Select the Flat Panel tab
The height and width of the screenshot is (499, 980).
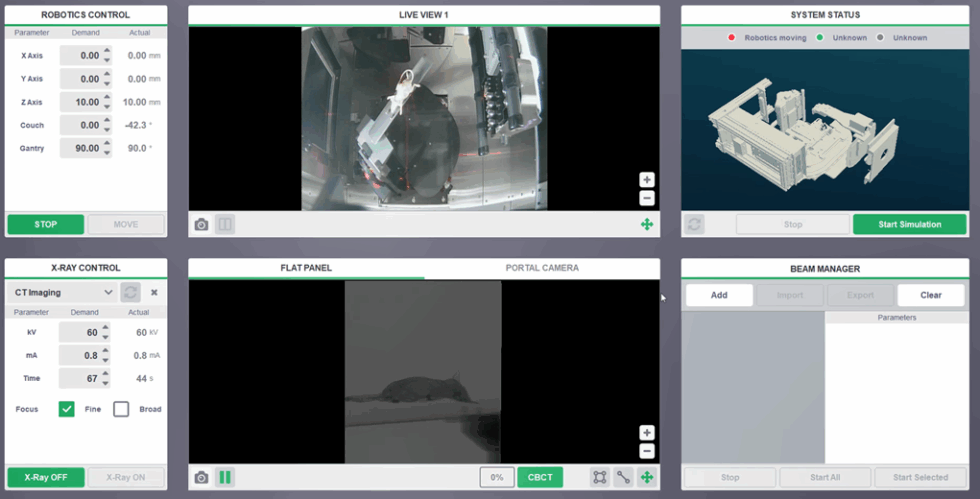[306, 268]
